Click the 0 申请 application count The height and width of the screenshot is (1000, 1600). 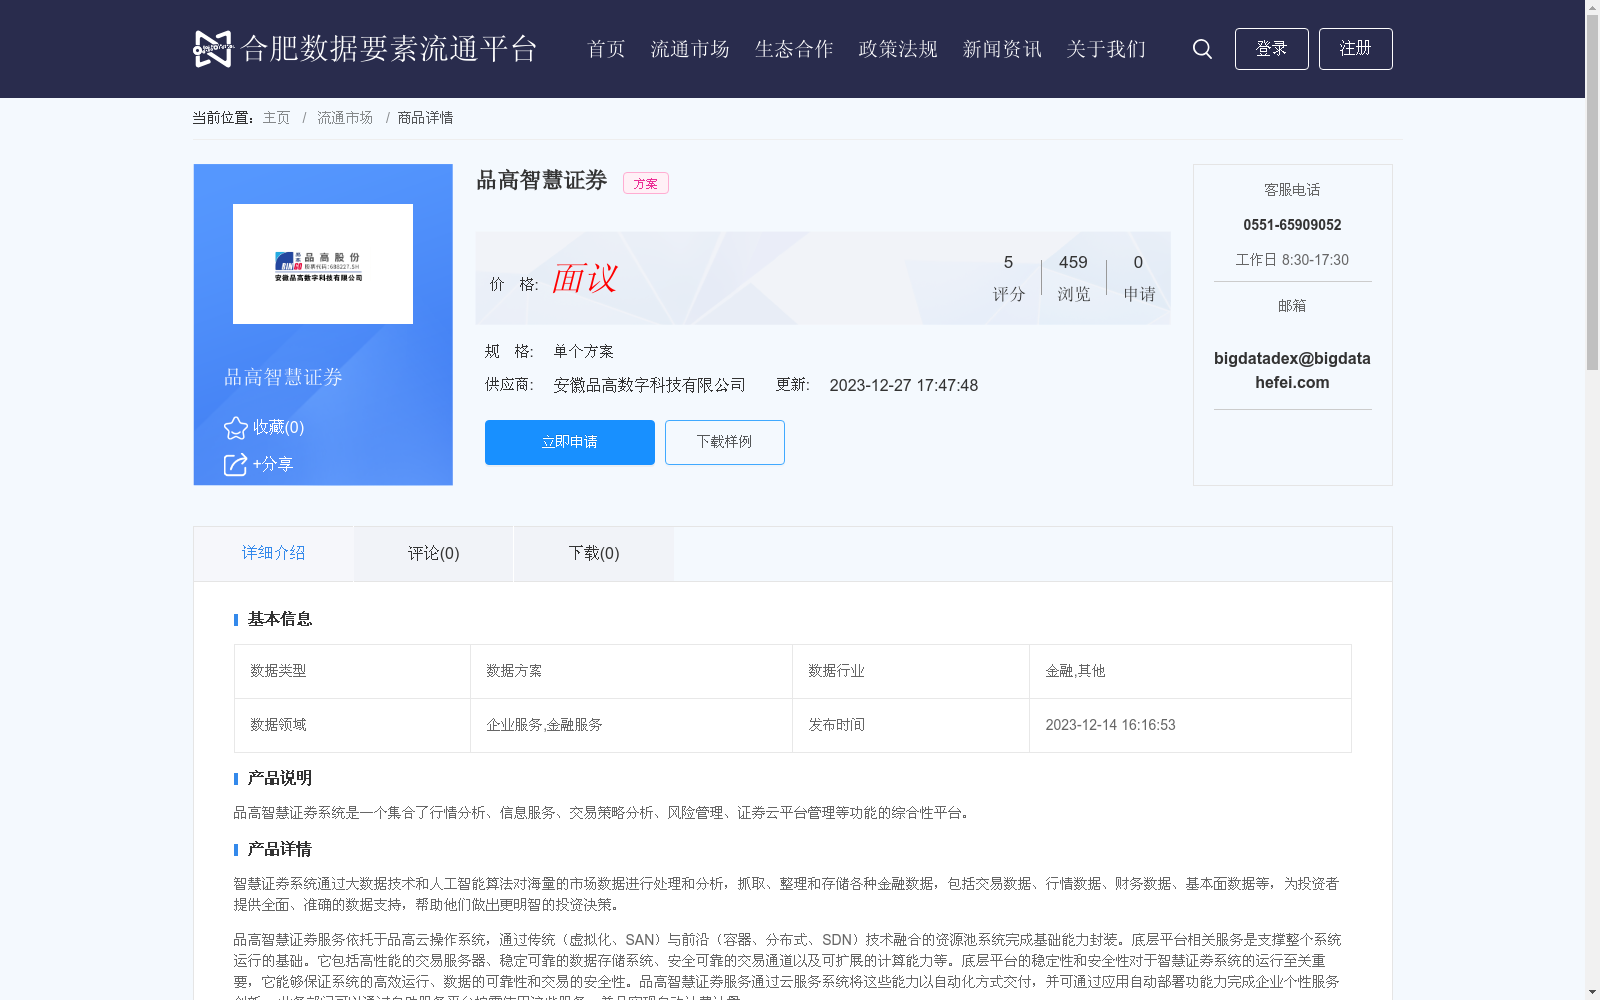[x=1139, y=277]
